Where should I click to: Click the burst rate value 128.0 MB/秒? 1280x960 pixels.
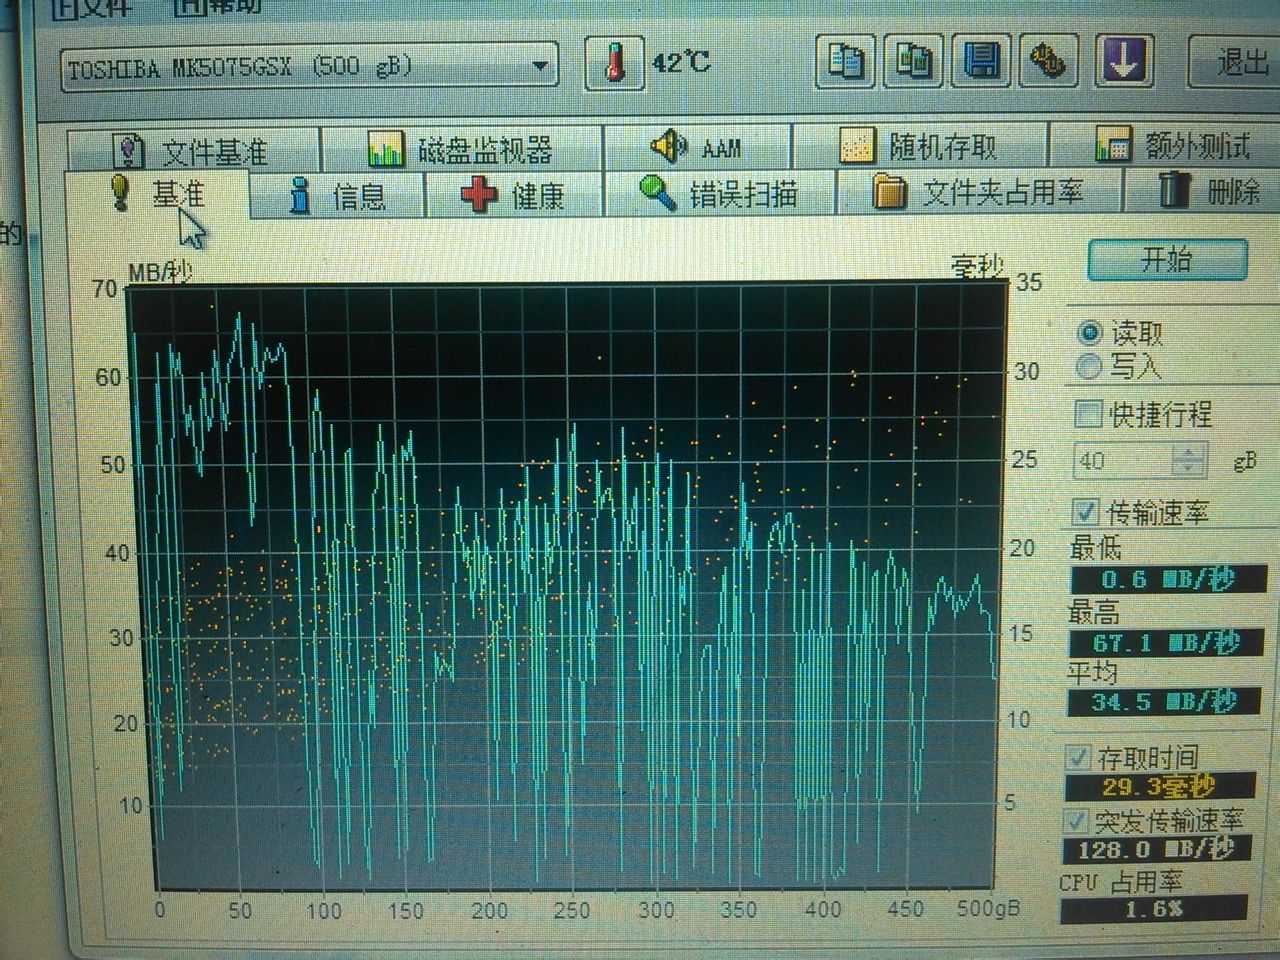point(1156,849)
